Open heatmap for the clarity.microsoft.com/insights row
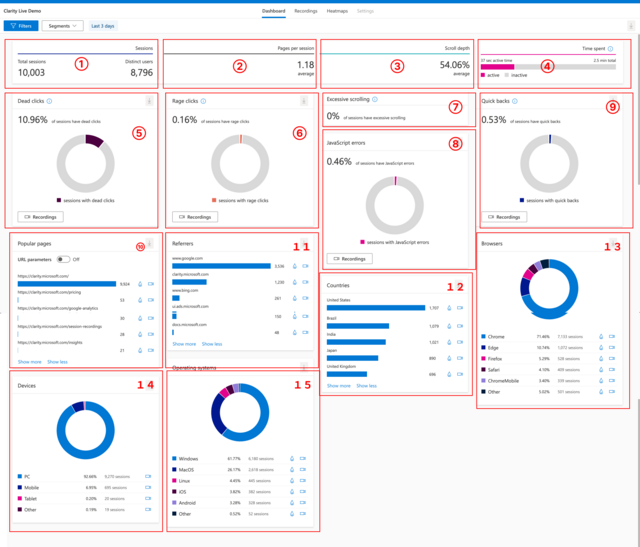Viewport: 640px width, 547px height. tap(140, 350)
